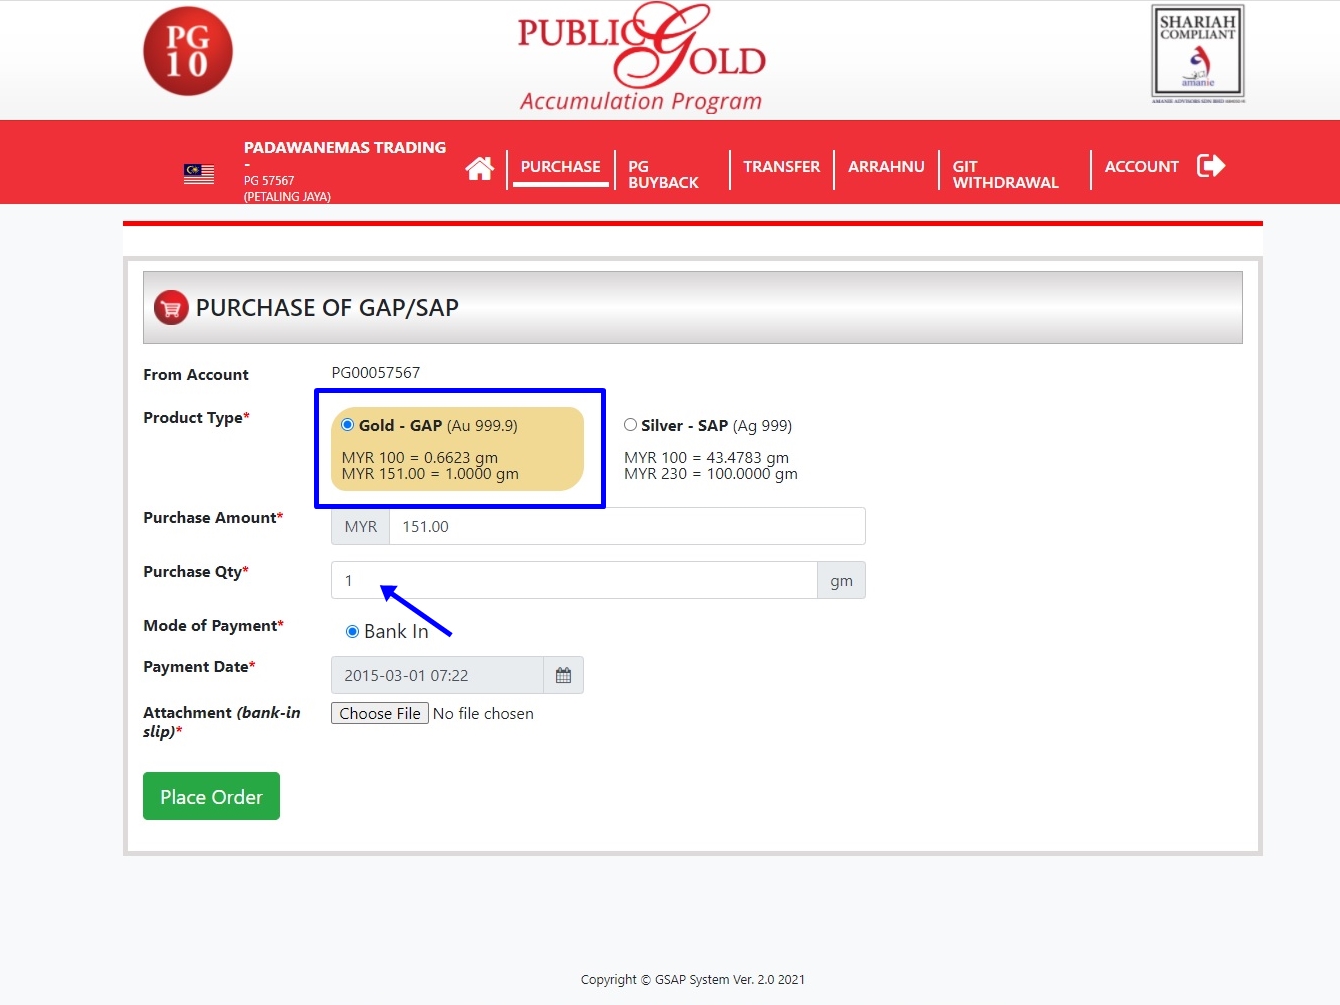Open the PG Buyback menu
This screenshot has height=1005, width=1340.
pos(662,174)
